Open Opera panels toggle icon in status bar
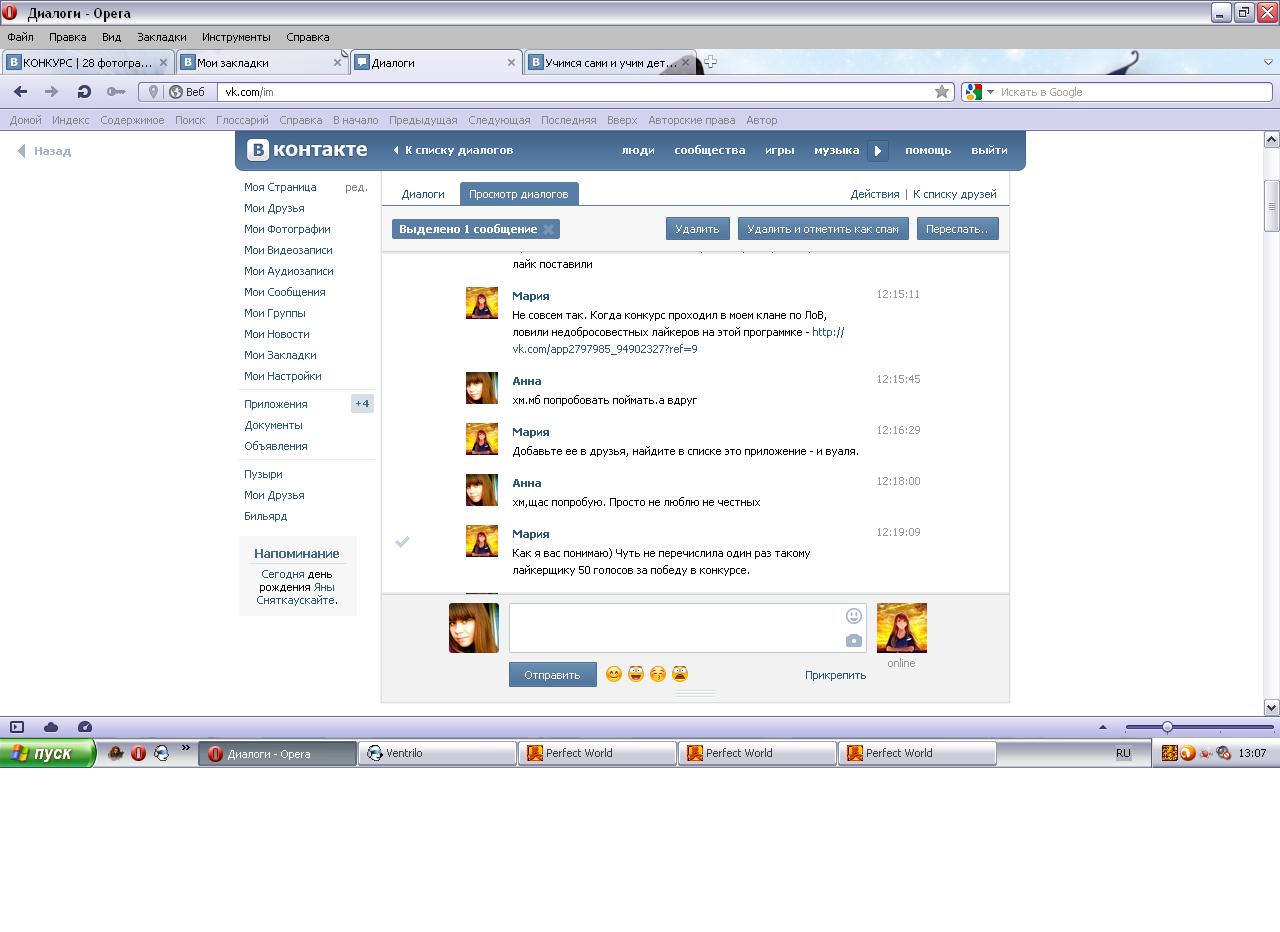This screenshot has width=1280, height=932. [17, 727]
